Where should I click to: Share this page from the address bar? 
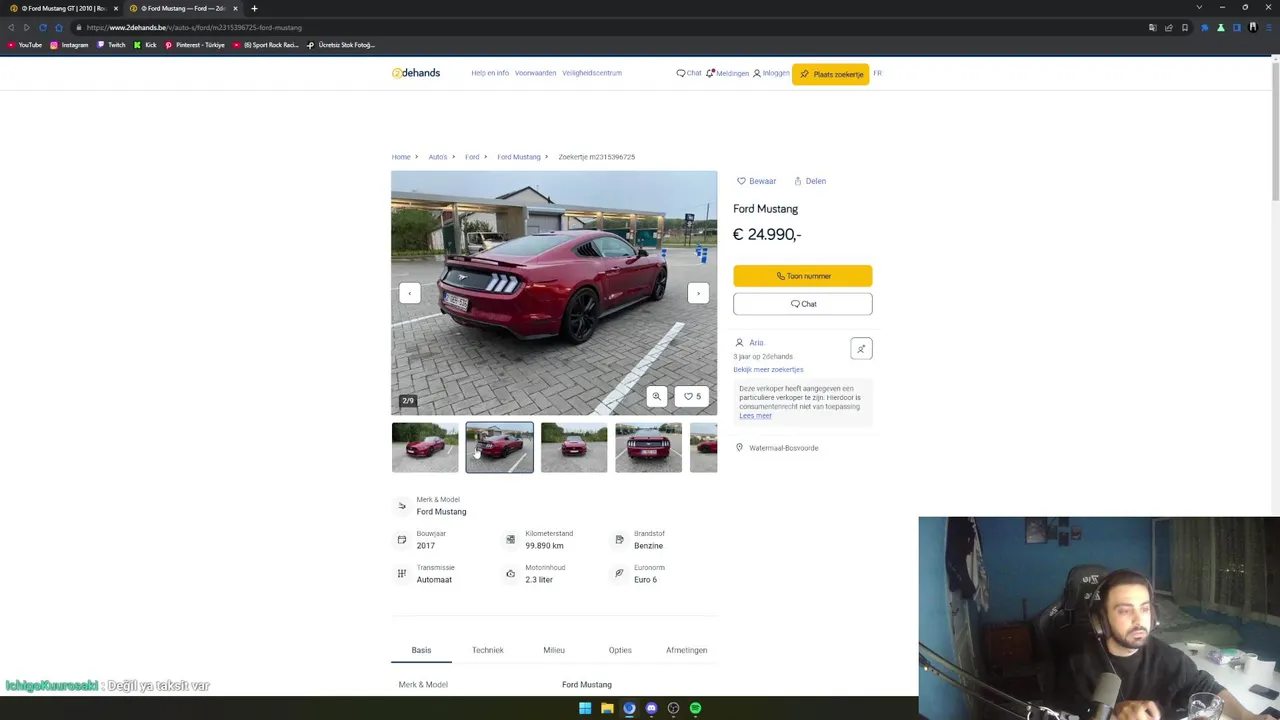pyautogui.click(x=1168, y=27)
